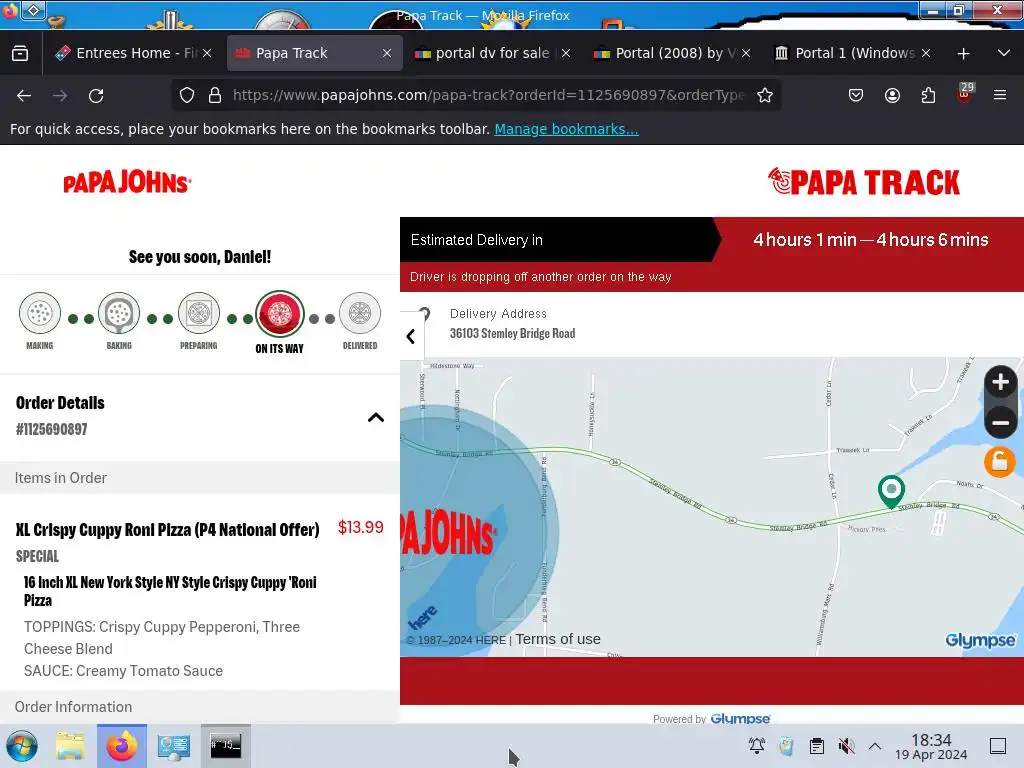Open the notifications bell tray icon

(x=757, y=746)
